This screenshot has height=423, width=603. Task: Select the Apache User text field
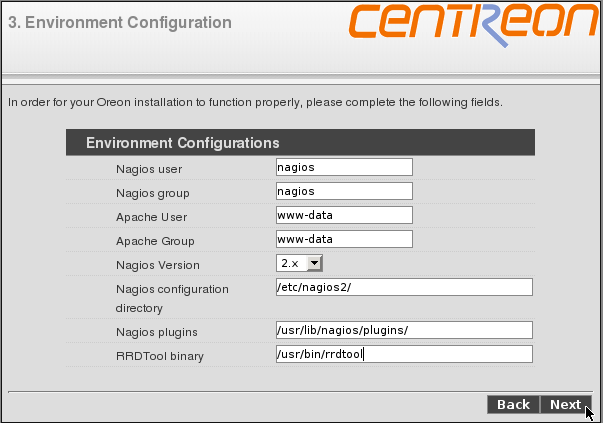point(344,215)
